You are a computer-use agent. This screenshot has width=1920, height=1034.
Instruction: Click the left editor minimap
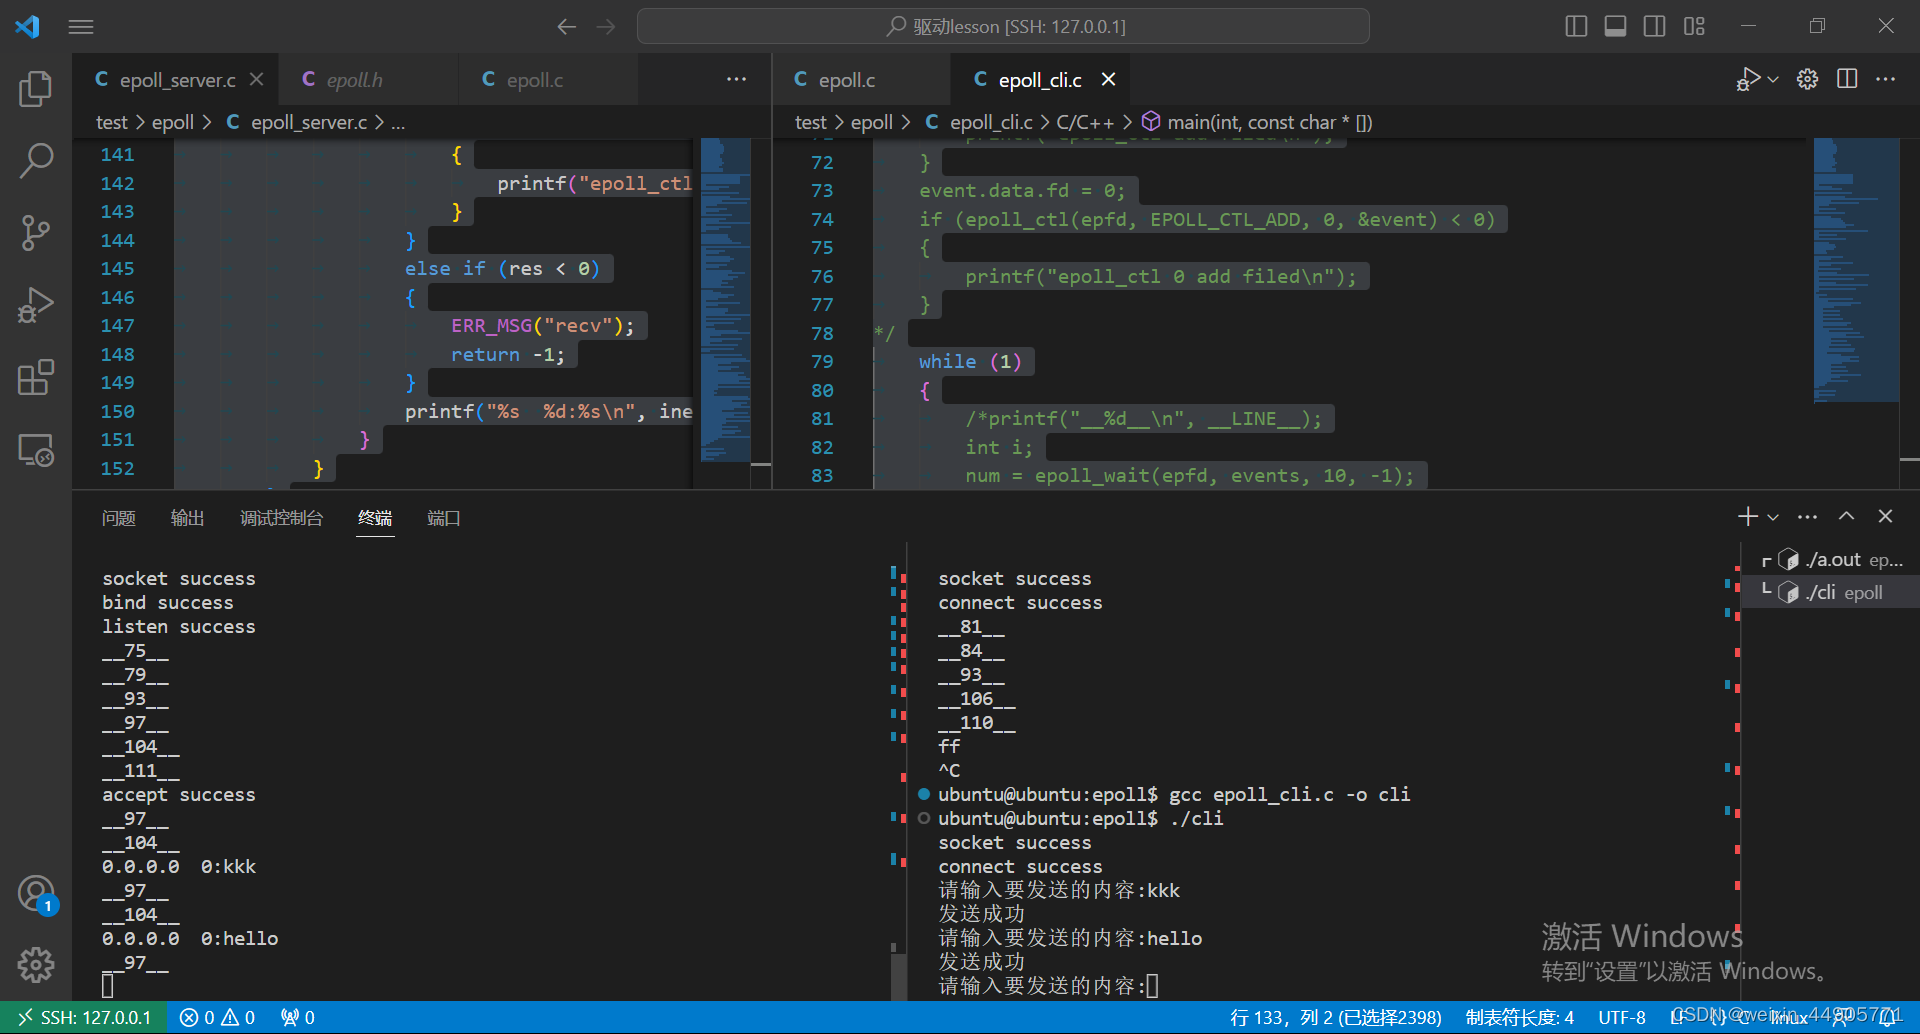pos(726,300)
